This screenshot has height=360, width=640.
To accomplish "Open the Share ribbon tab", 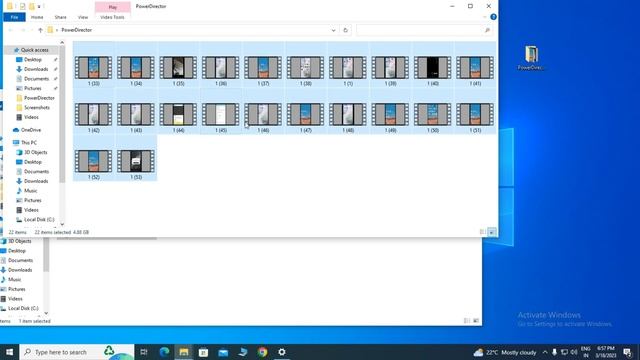I will [60, 17].
